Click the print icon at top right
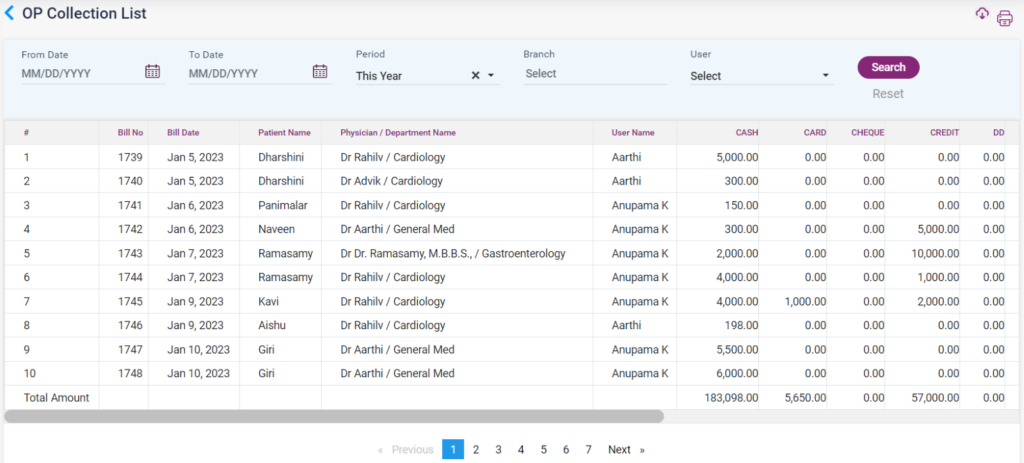This screenshot has height=463, width=1024. coord(1004,18)
